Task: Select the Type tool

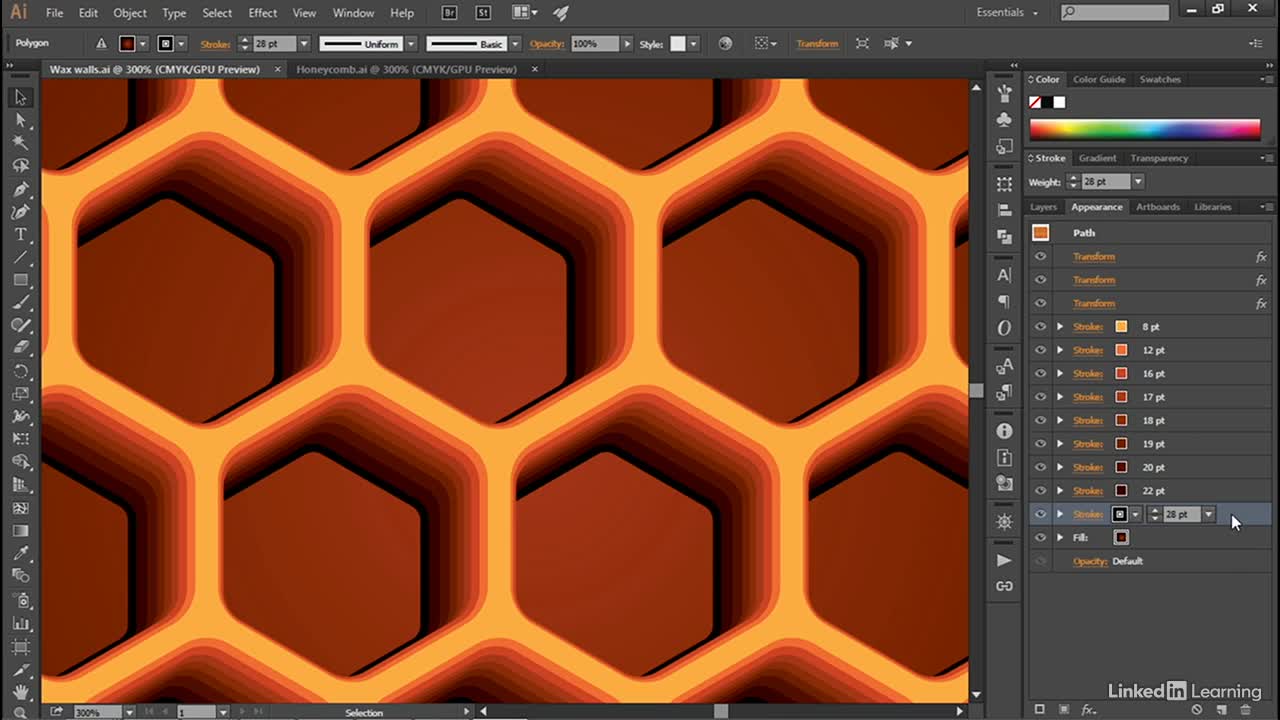Action: point(20,235)
